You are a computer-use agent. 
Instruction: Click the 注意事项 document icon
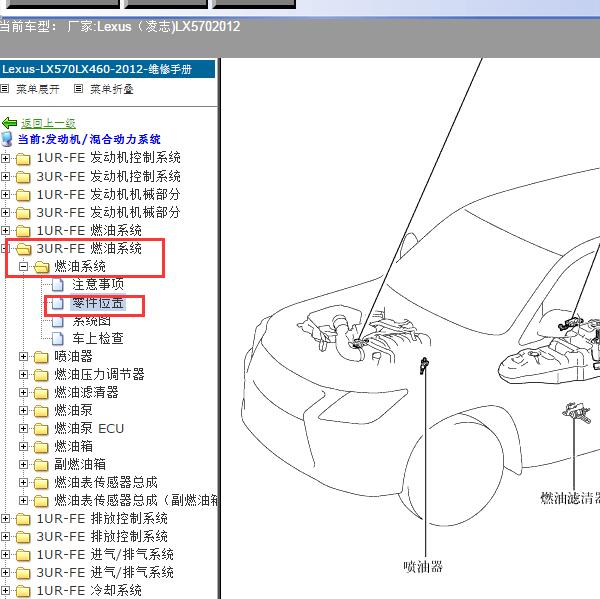pyautogui.click(x=58, y=285)
